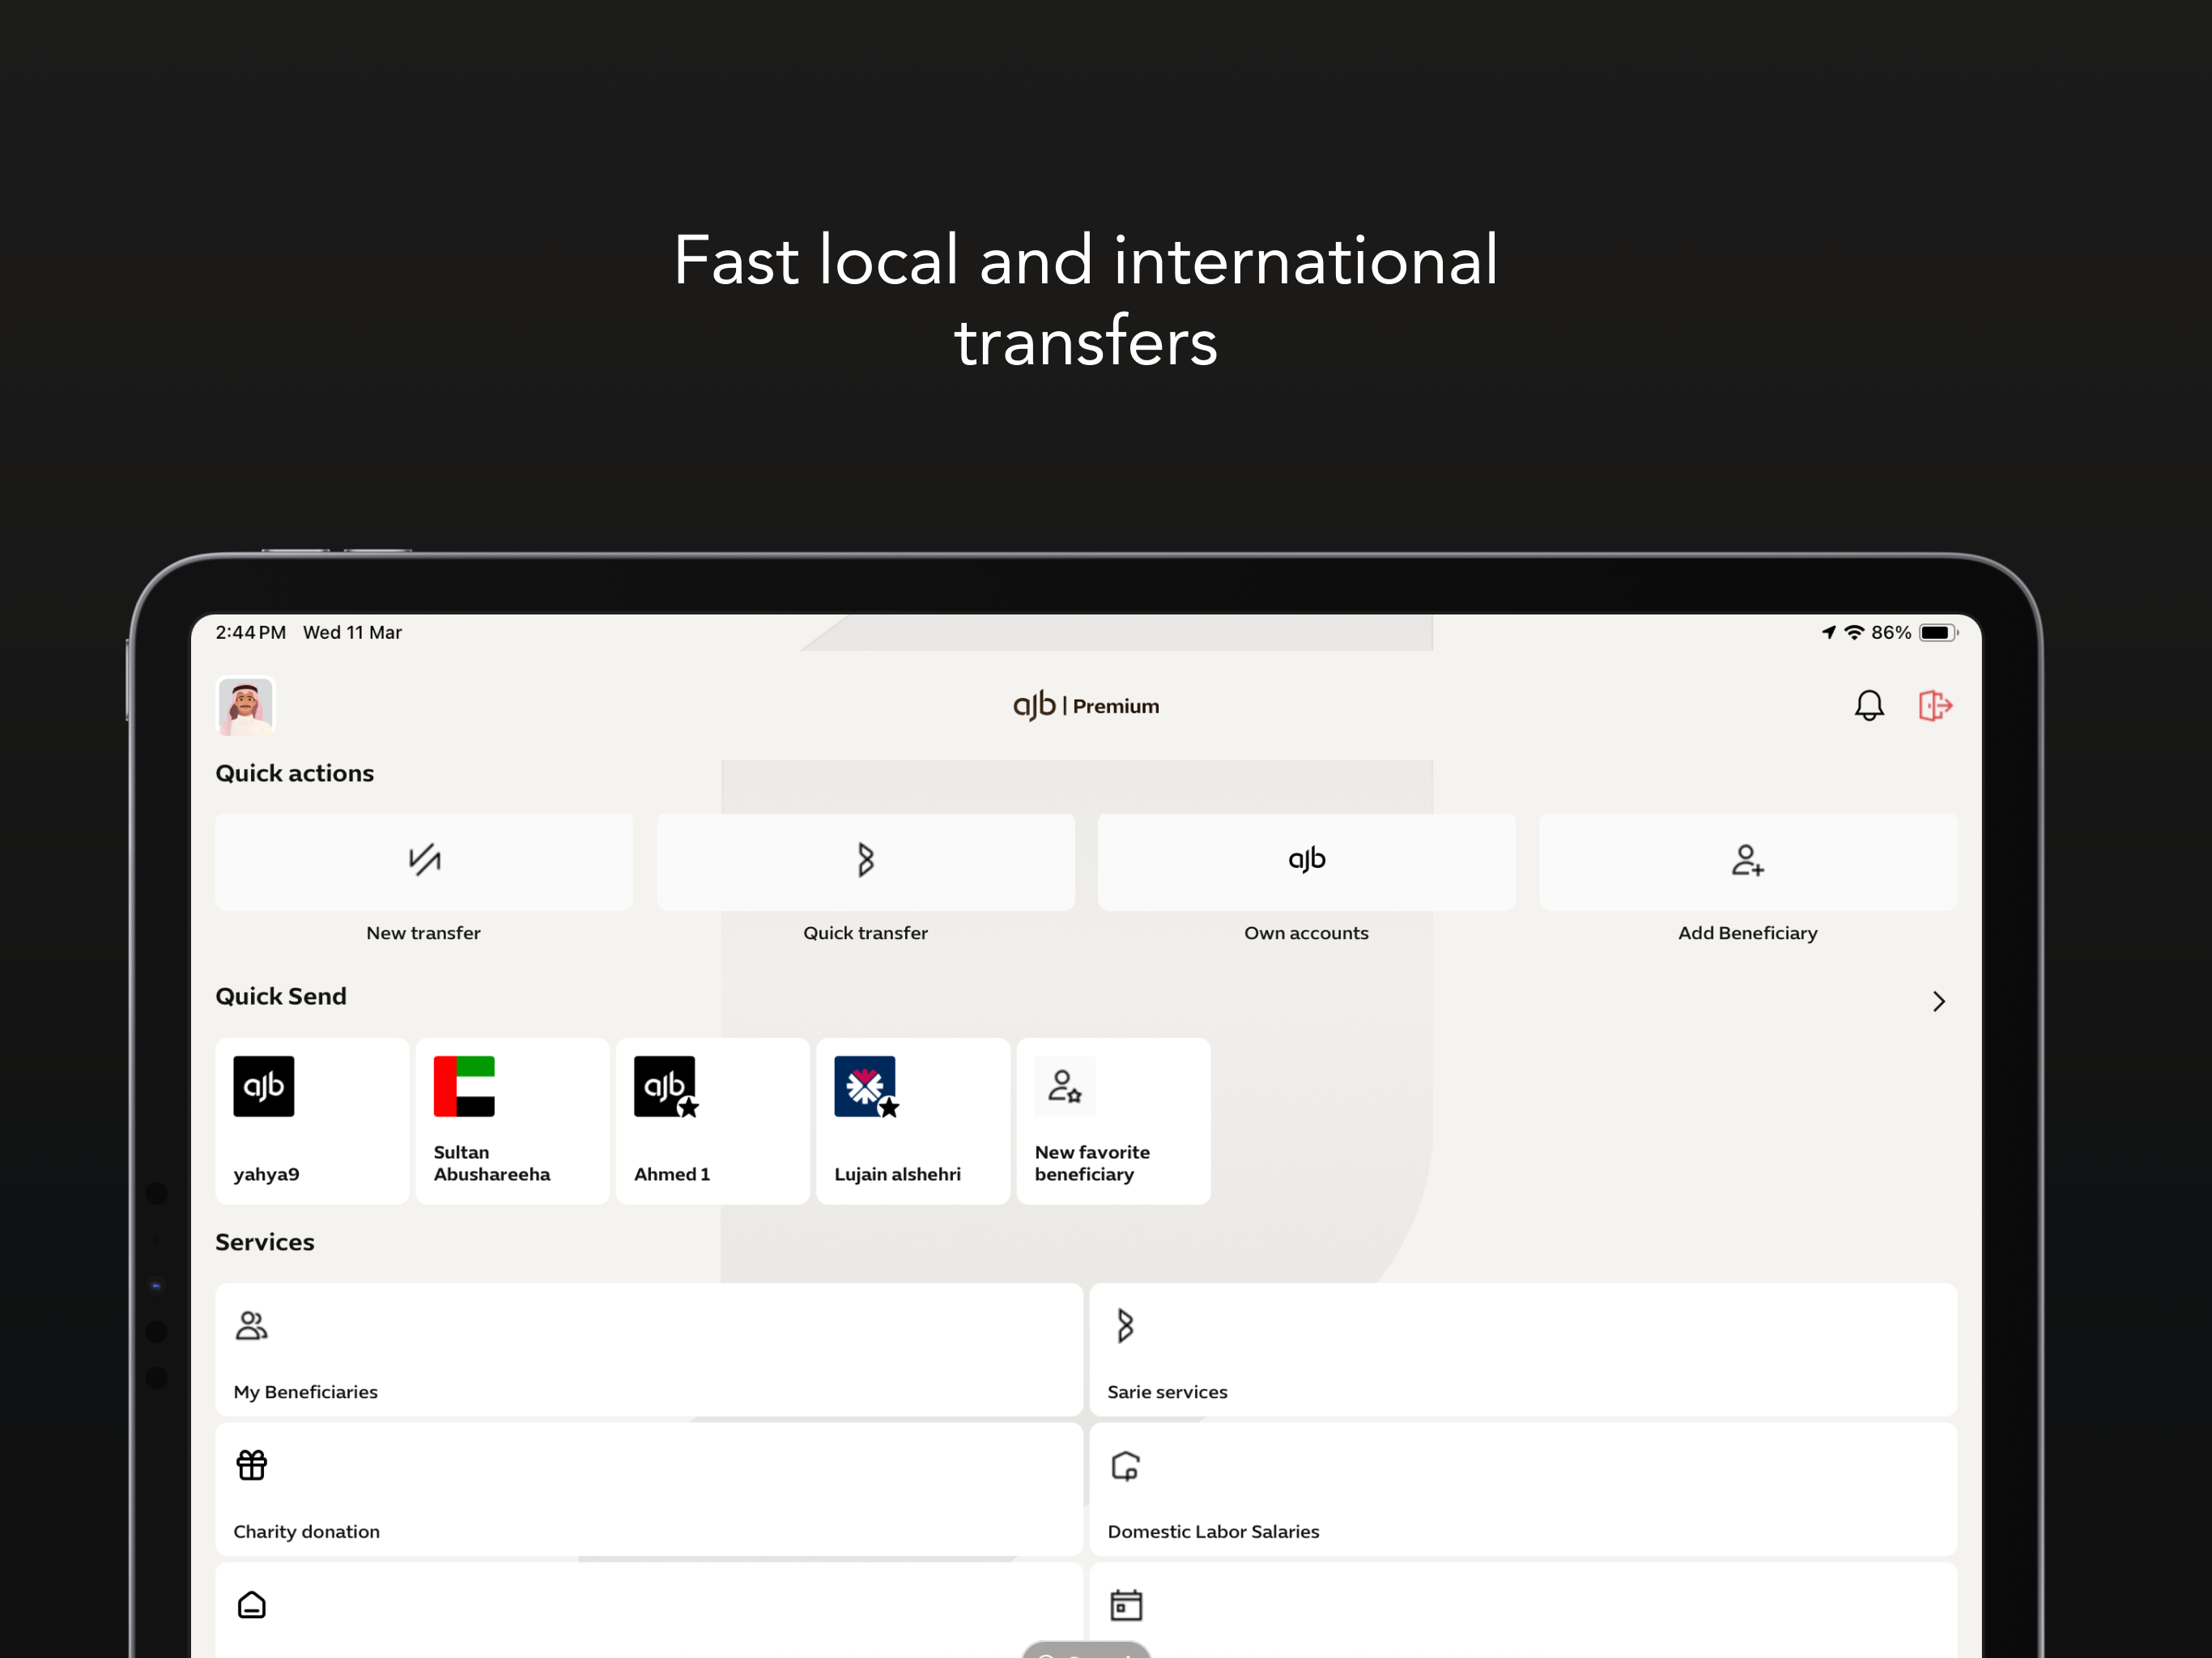Open the user profile avatar
Screen dimensions: 2212x1658
pyautogui.click(x=245, y=706)
